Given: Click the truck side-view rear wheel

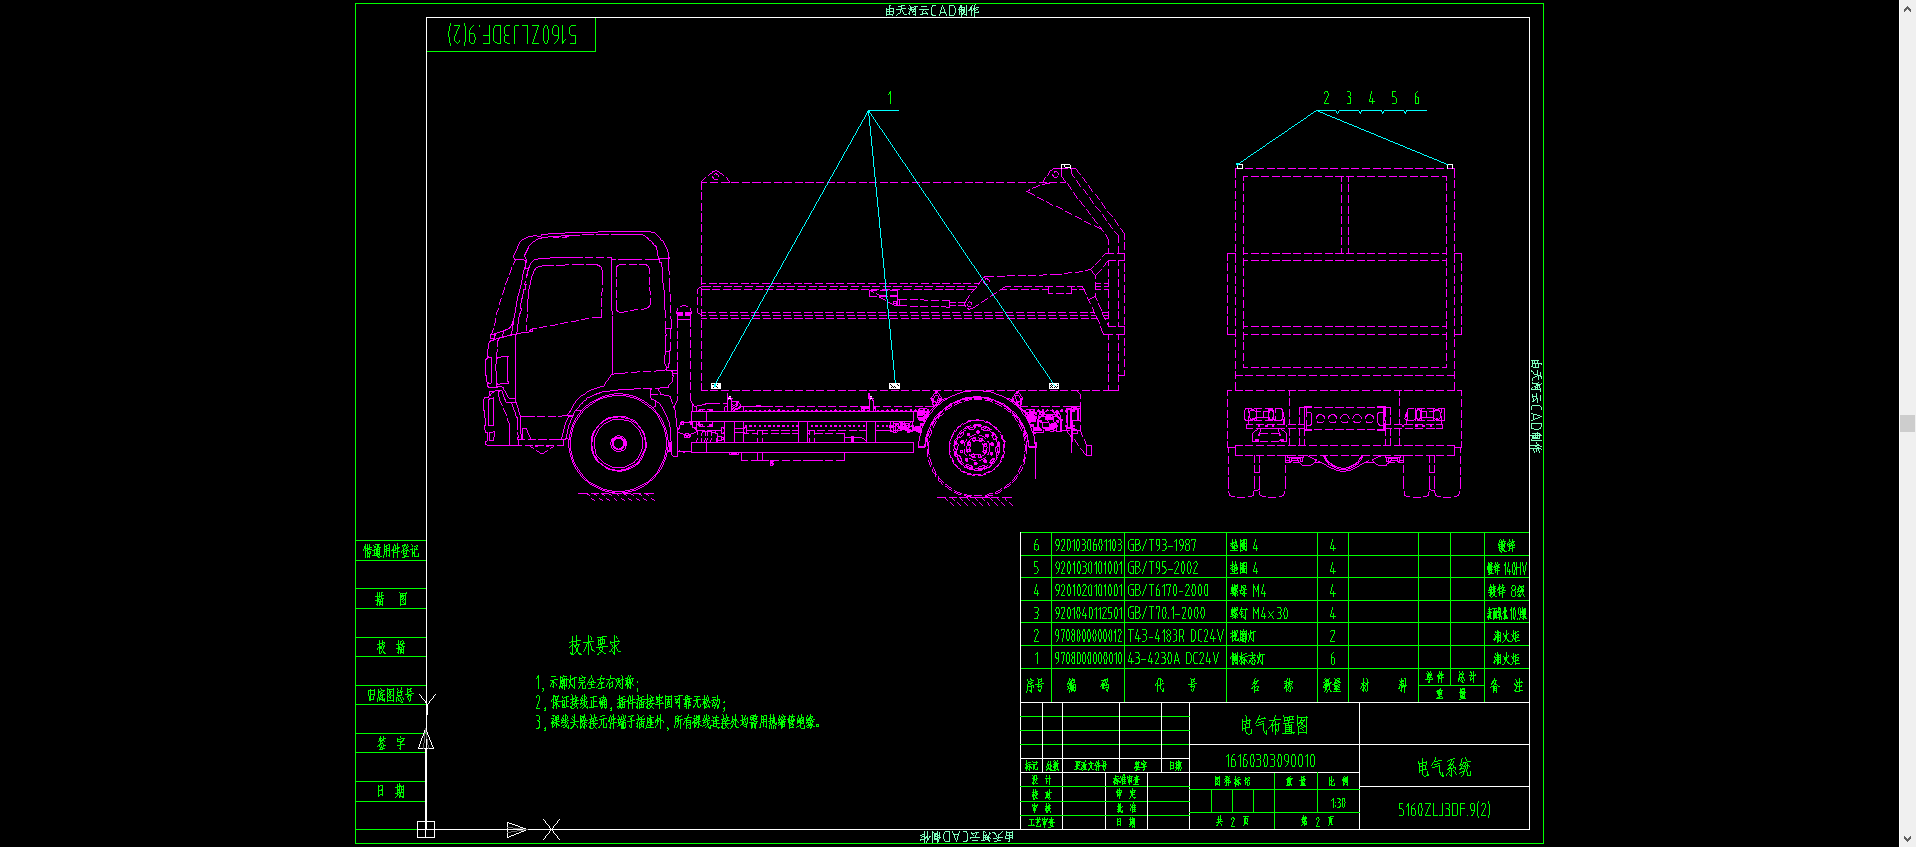Looking at the screenshot, I should click(x=977, y=446).
